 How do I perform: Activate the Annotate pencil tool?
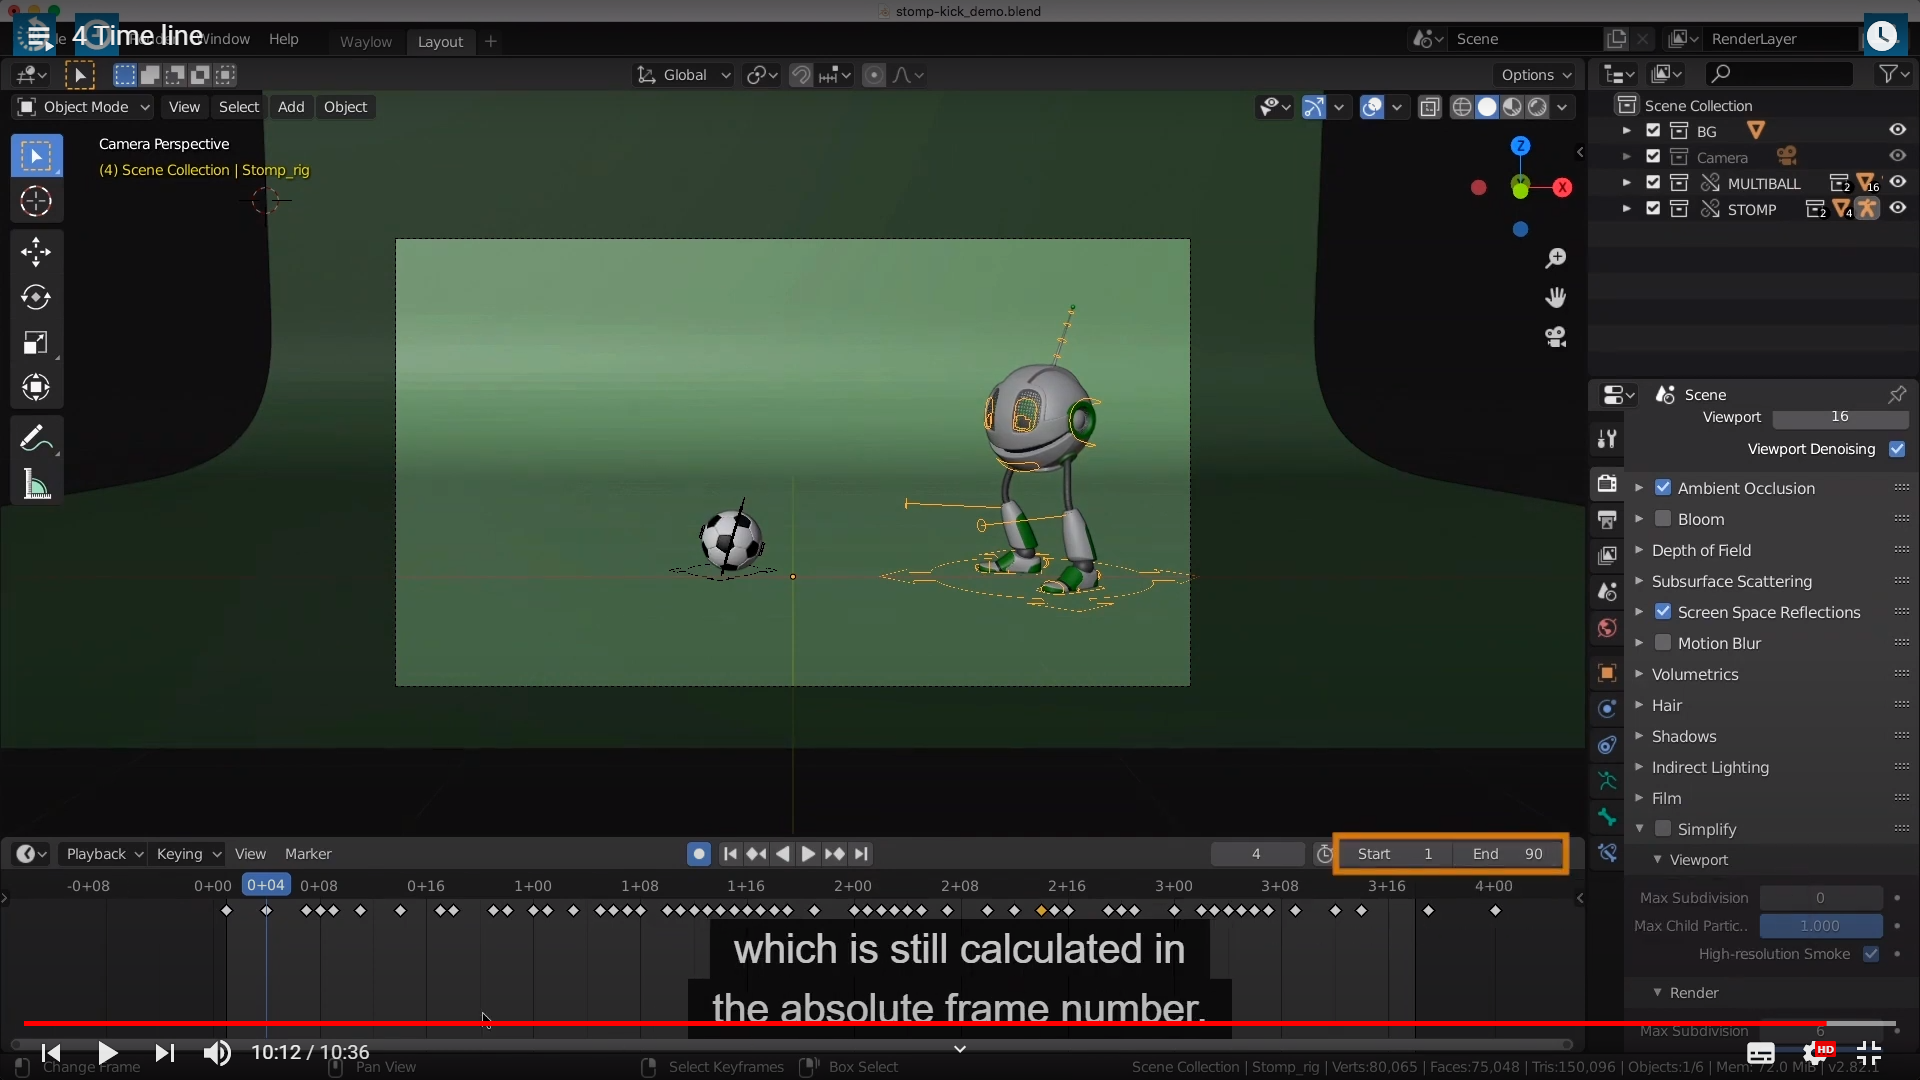click(x=36, y=439)
